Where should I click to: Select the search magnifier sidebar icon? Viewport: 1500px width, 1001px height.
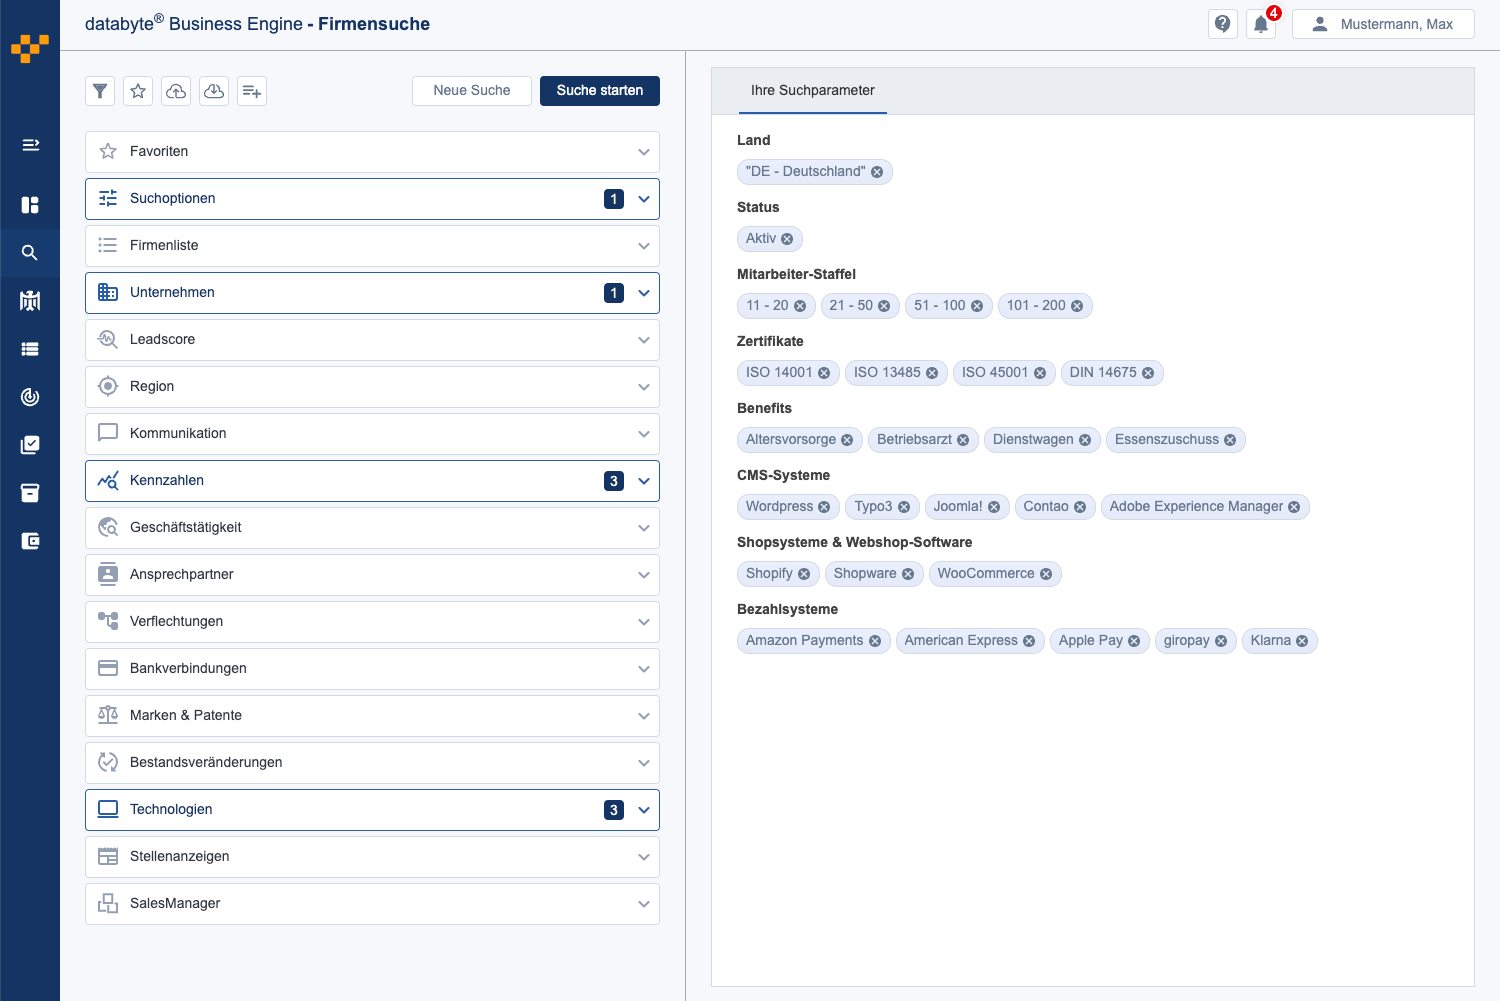[30, 253]
